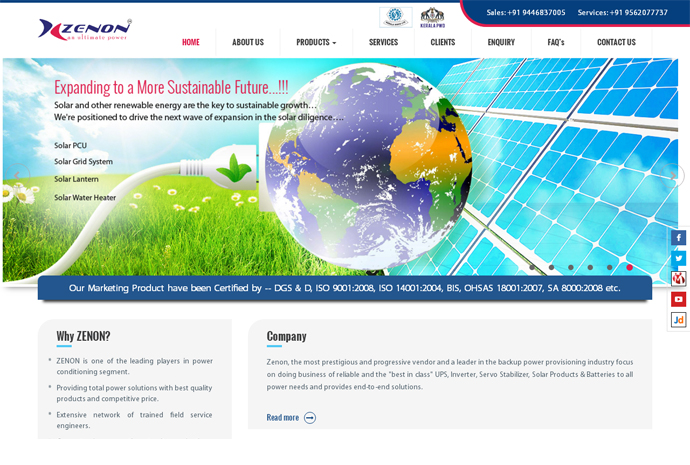Open the SERVICES menu item
This screenshot has height=465, width=690.
pyautogui.click(x=383, y=42)
